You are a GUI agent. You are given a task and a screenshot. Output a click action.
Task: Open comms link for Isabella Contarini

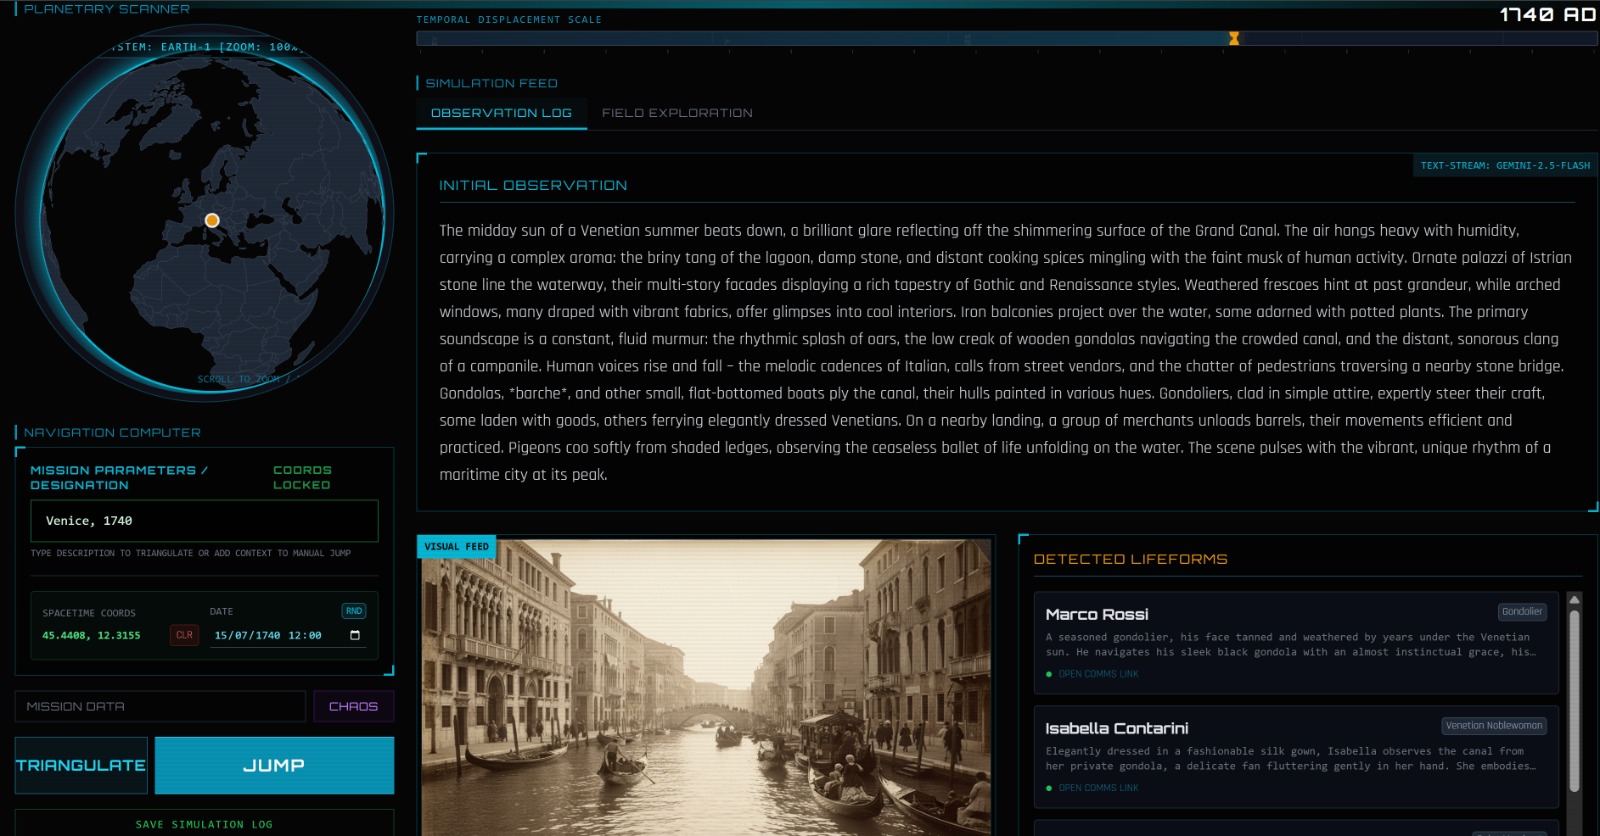click(1098, 788)
